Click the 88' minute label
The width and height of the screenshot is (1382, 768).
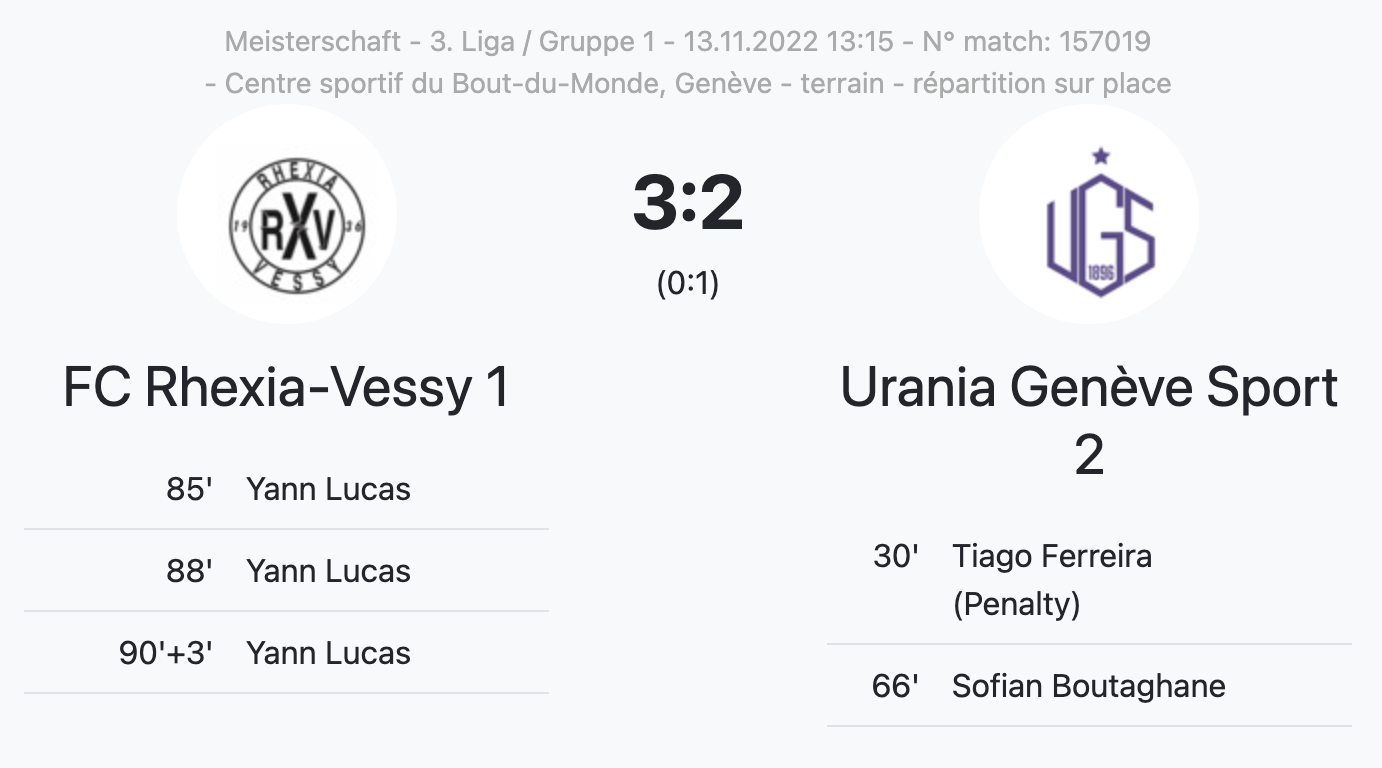click(190, 571)
